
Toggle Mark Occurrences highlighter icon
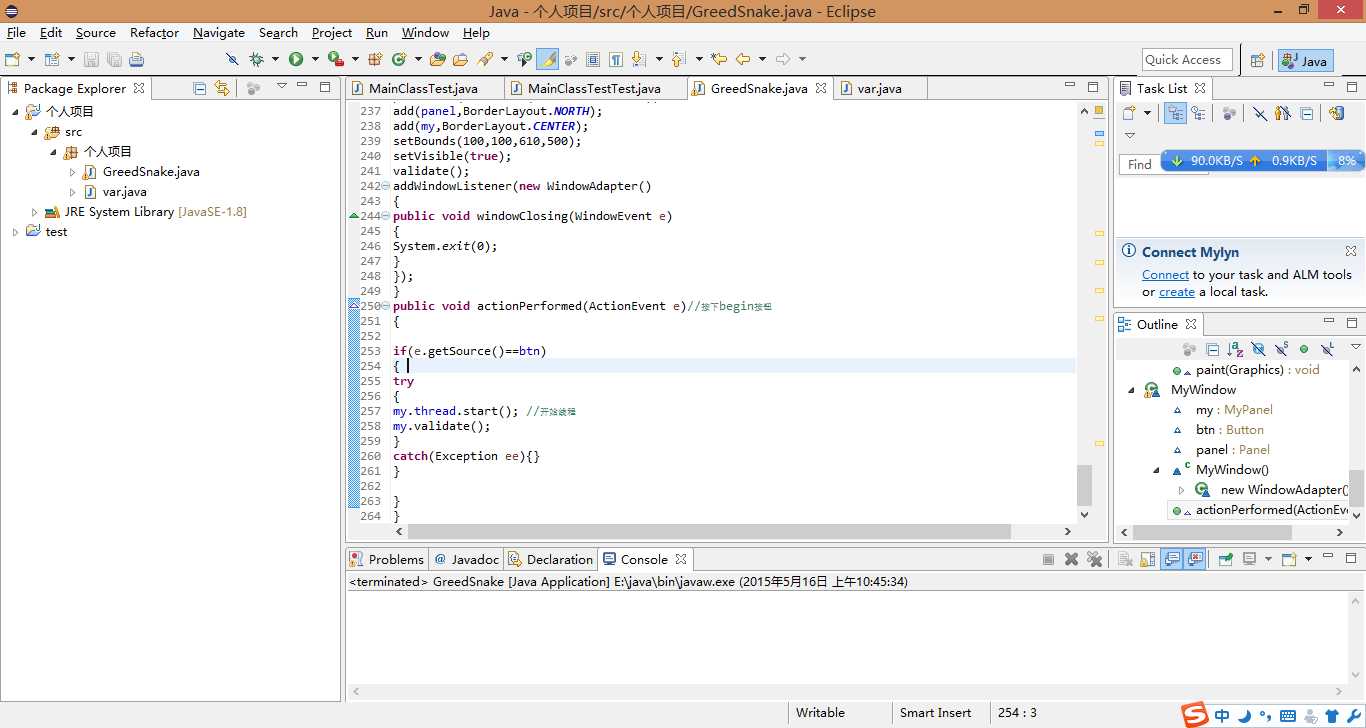point(547,59)
